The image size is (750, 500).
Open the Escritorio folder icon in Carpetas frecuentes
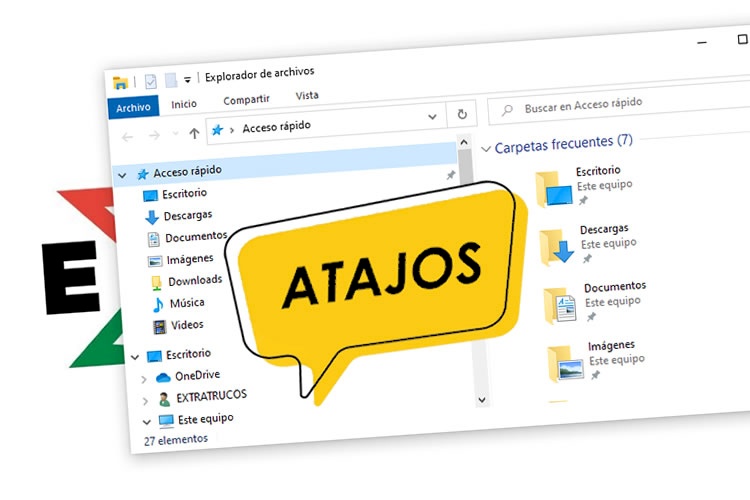click(548, 190)
